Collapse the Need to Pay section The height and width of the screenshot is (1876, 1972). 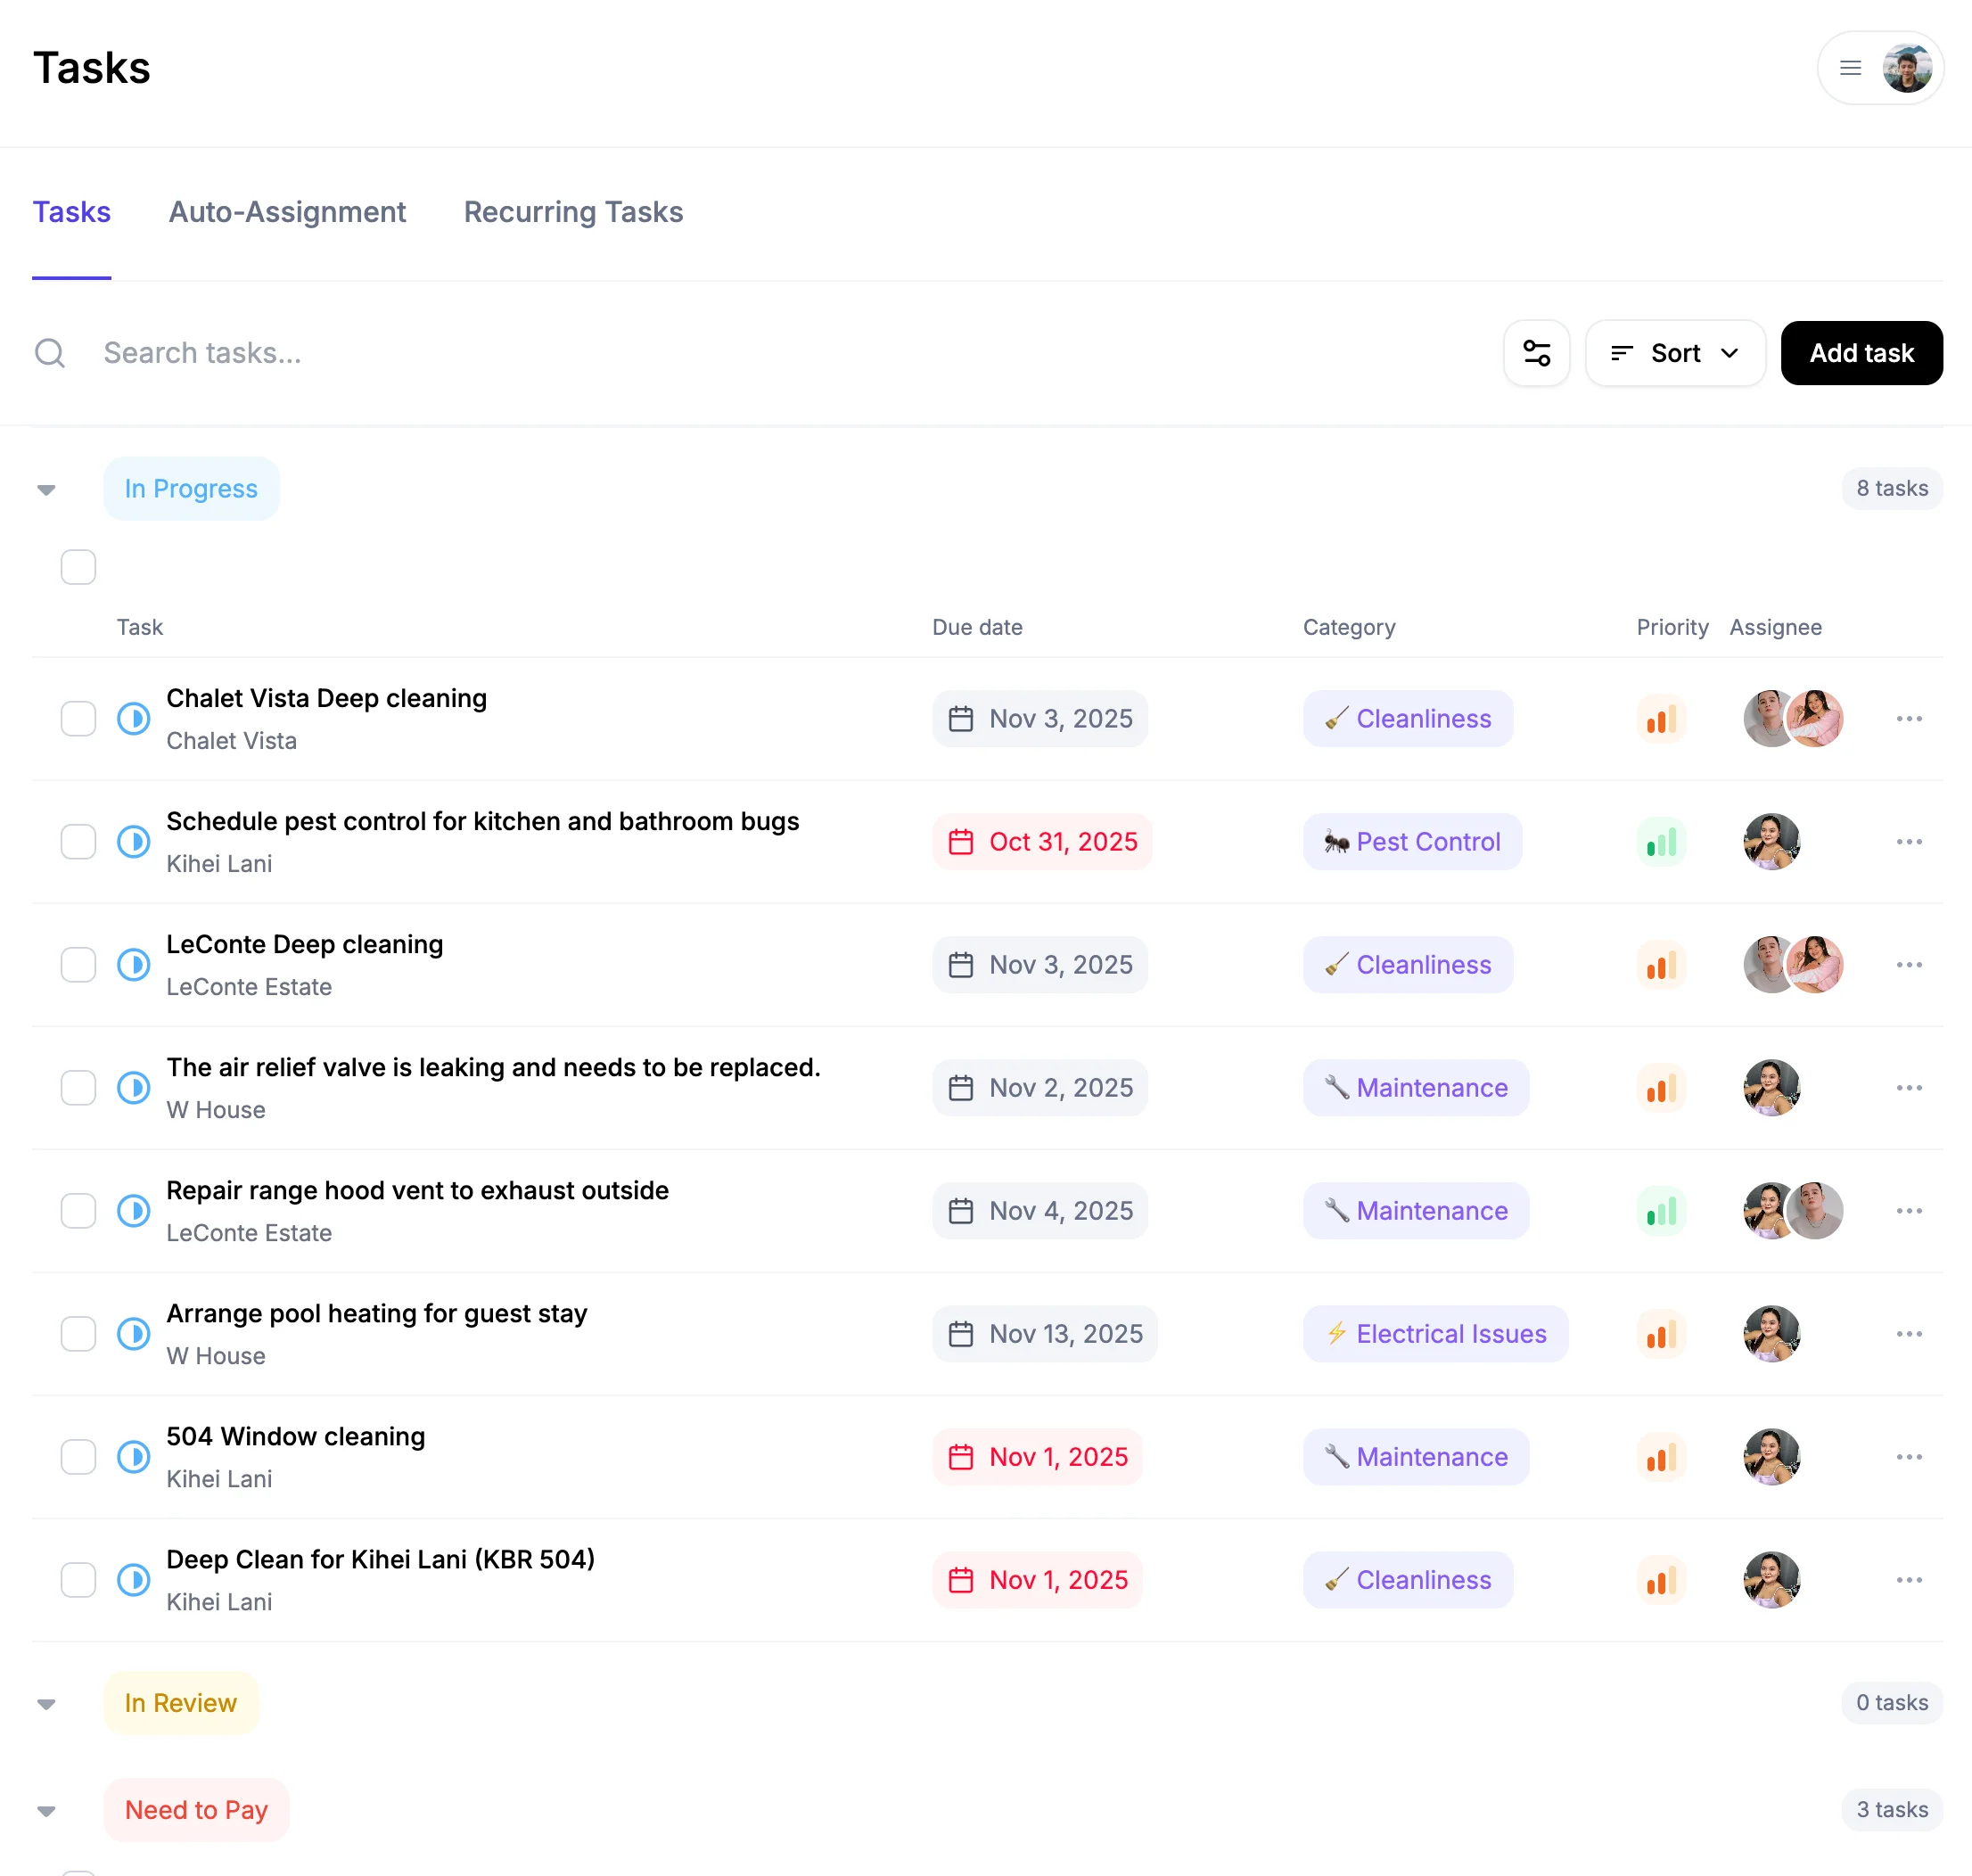pos(46,1811)
